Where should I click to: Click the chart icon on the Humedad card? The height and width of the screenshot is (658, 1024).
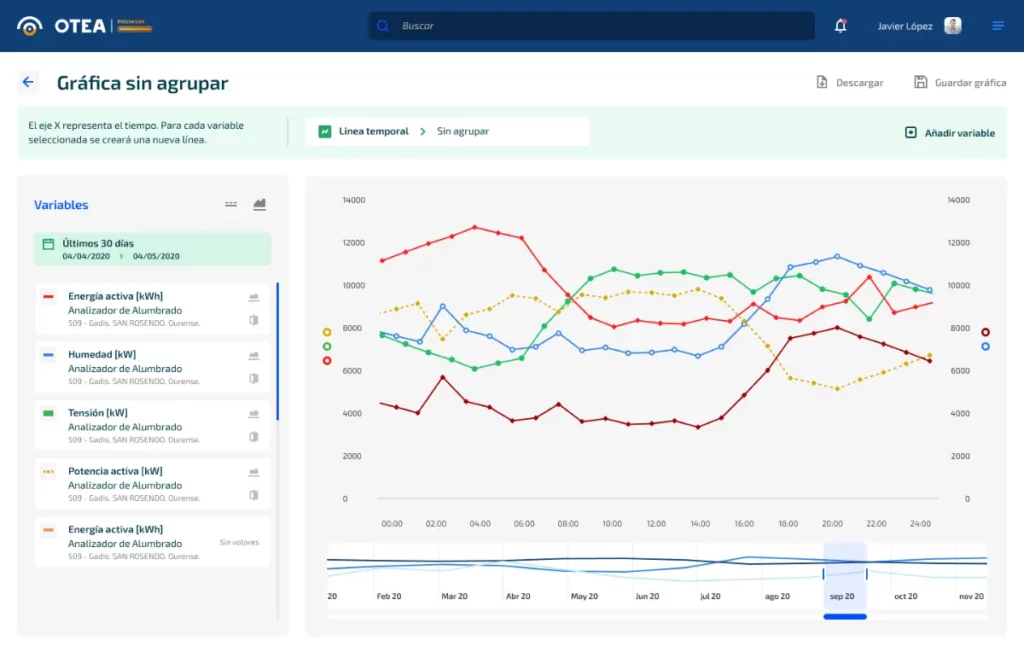coord(254,356)
